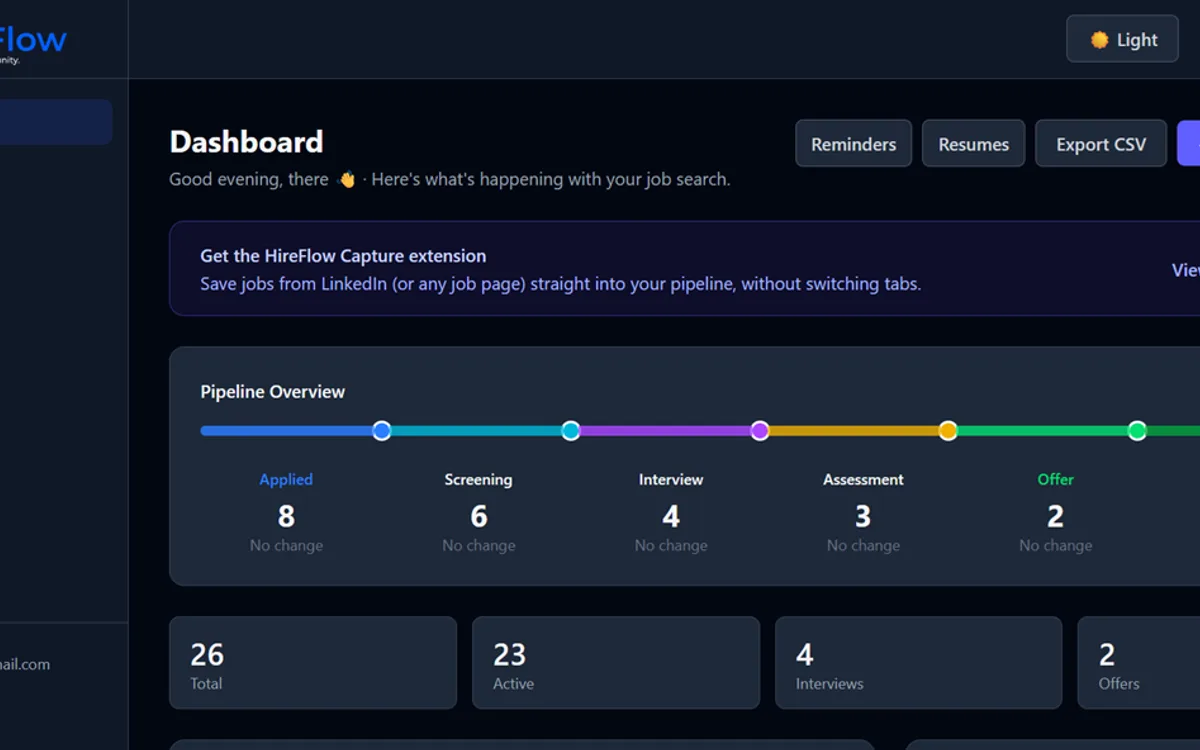Click the Screening stage marker on pipeline
Viewport: 1200px width, 750px height.
tap(570, 431)
